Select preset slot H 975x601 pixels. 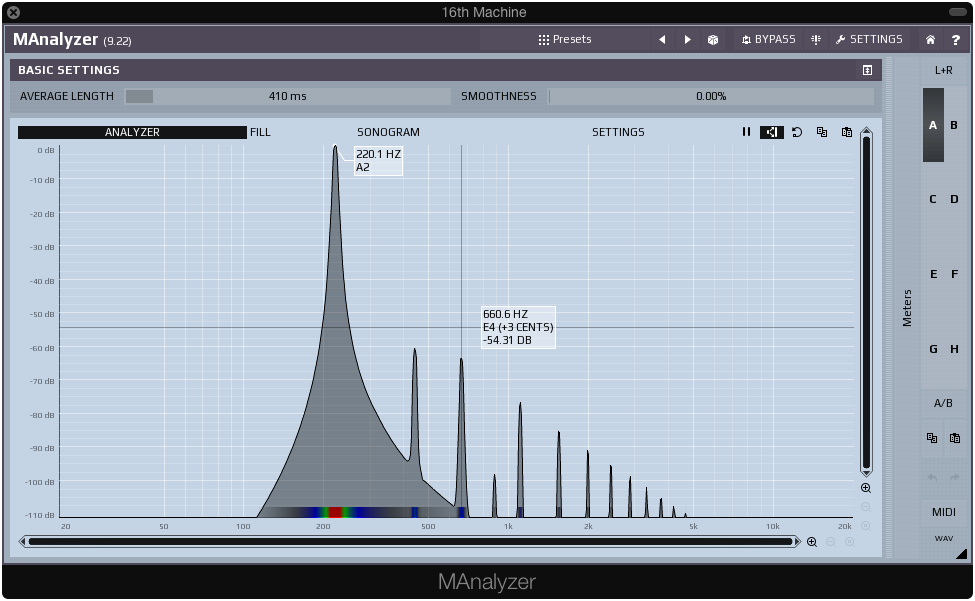pos(954,349)
